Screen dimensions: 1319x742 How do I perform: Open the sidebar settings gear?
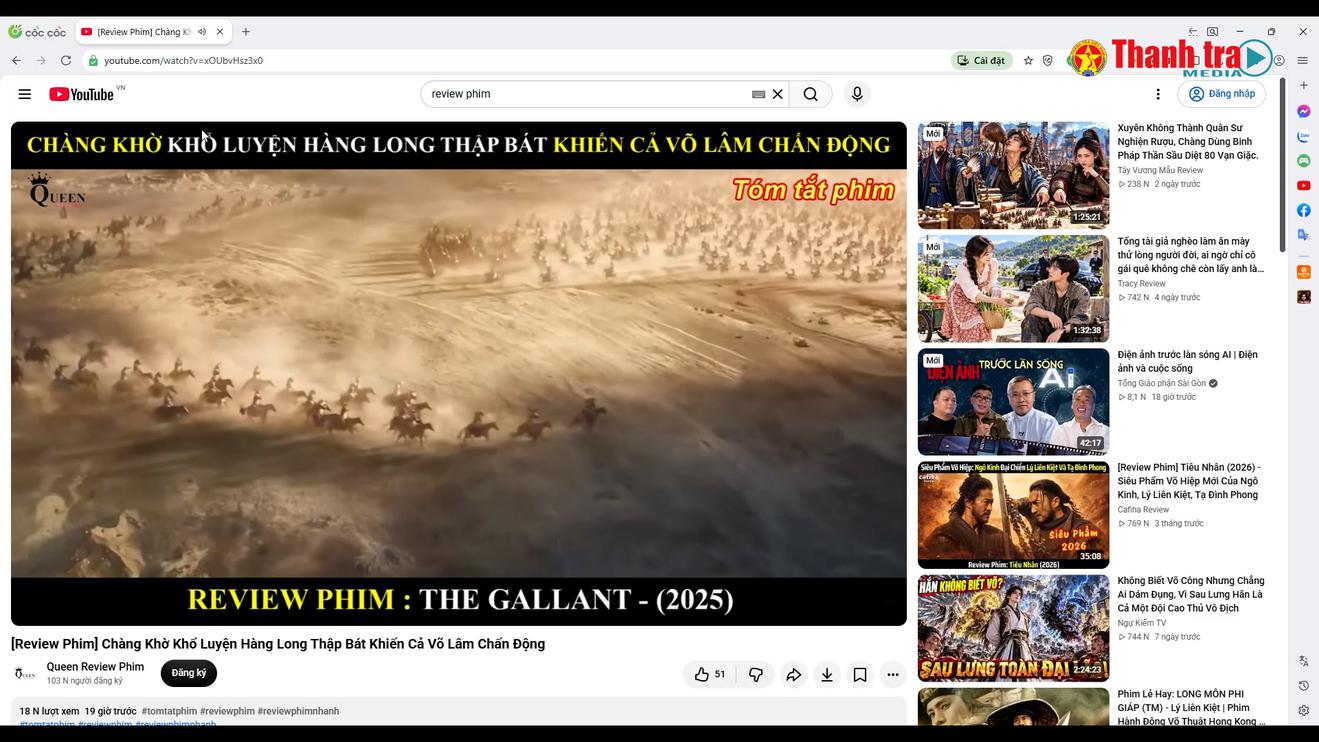1304,711
